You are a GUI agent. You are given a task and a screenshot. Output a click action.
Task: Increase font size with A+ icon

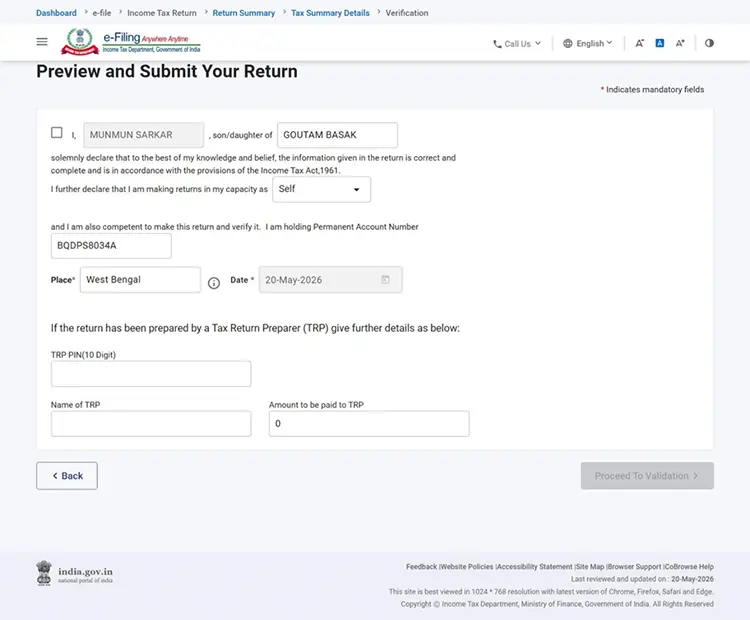tap(680, 43)
